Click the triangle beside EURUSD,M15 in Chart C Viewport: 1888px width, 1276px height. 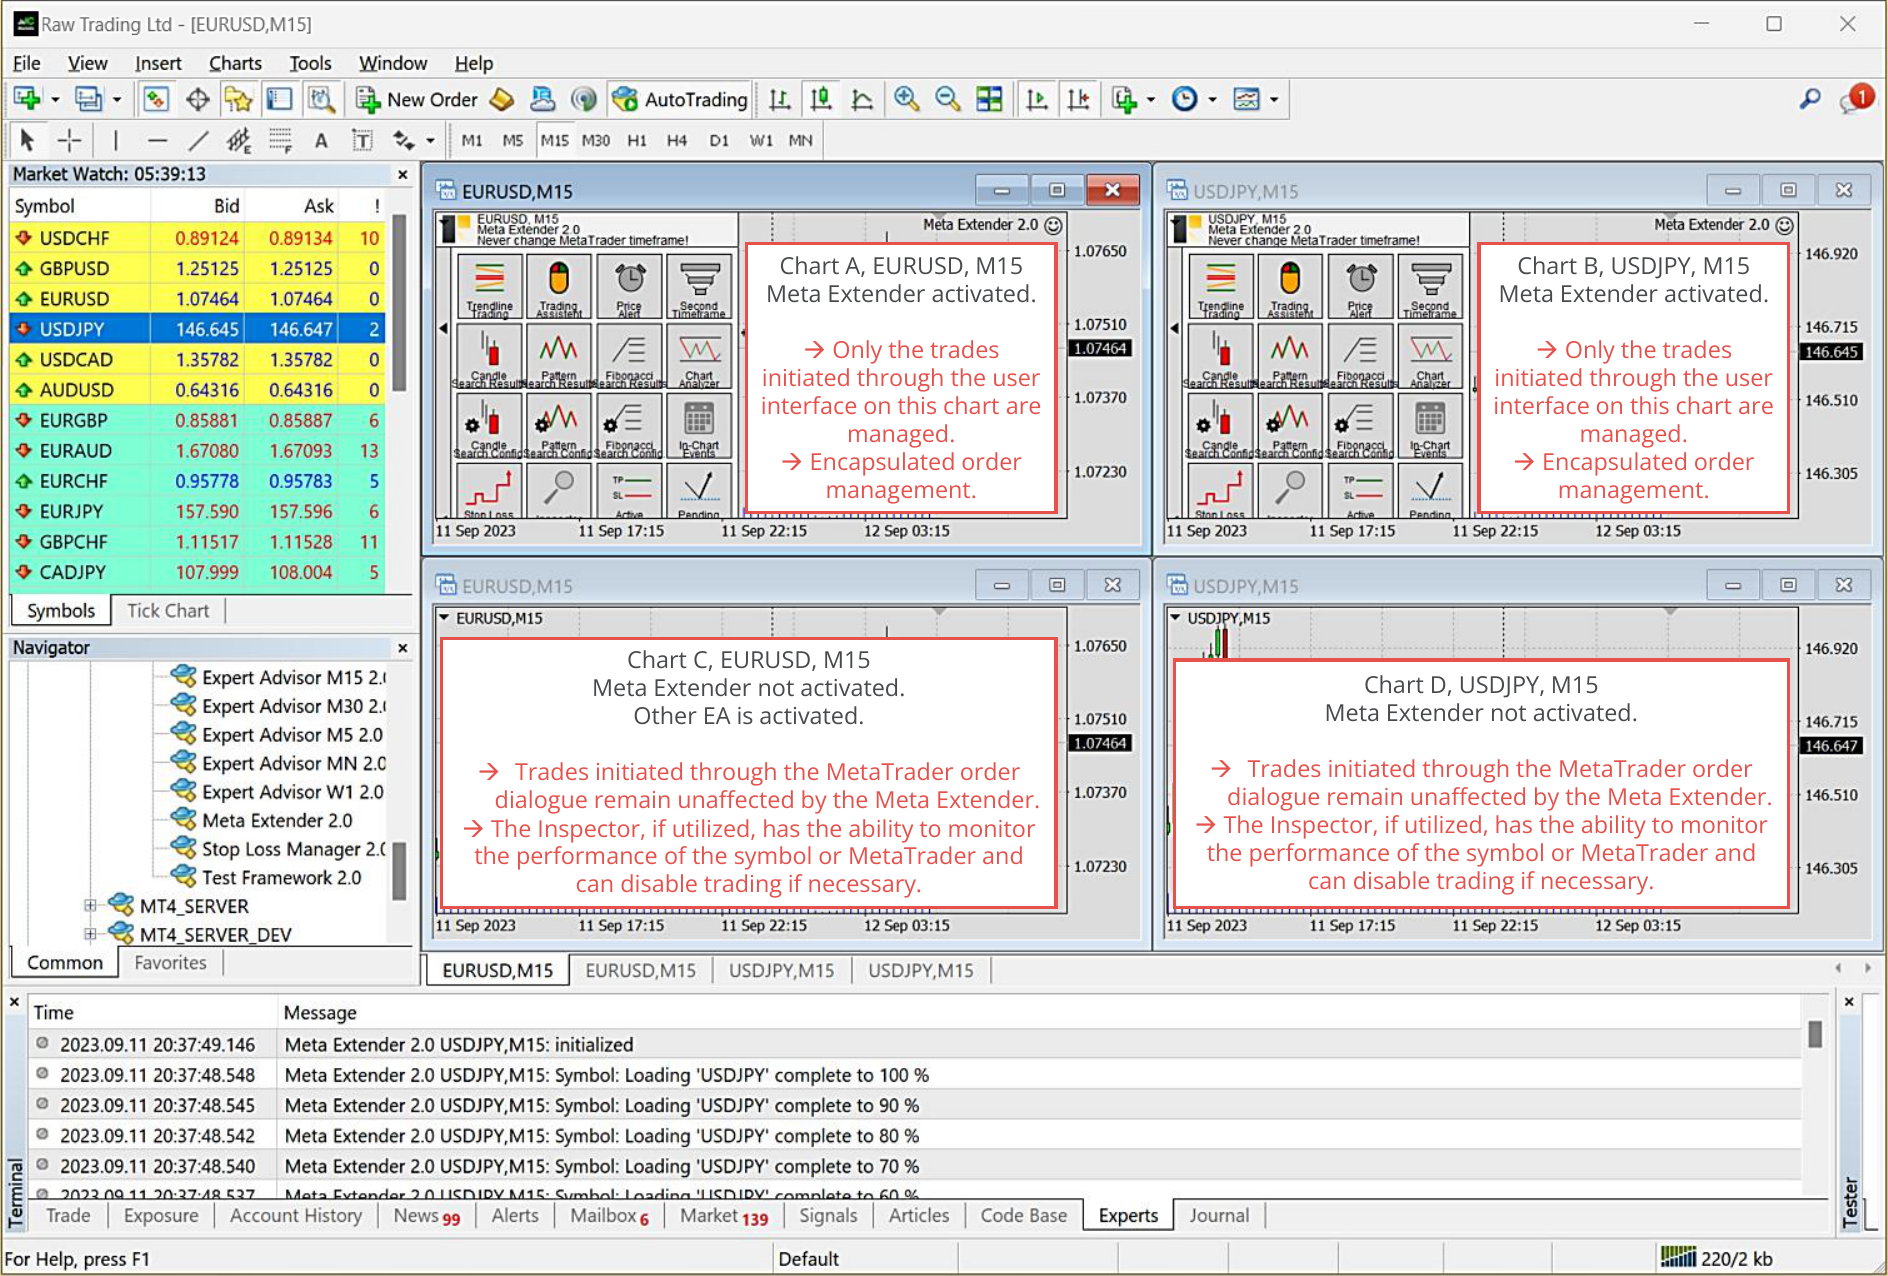(444, 617)
